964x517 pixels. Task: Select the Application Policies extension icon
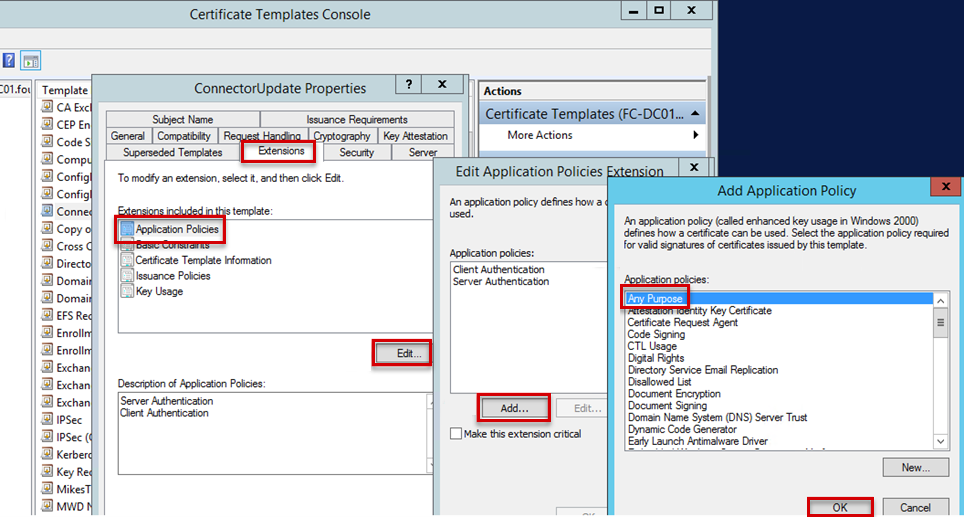click(126, 230)
